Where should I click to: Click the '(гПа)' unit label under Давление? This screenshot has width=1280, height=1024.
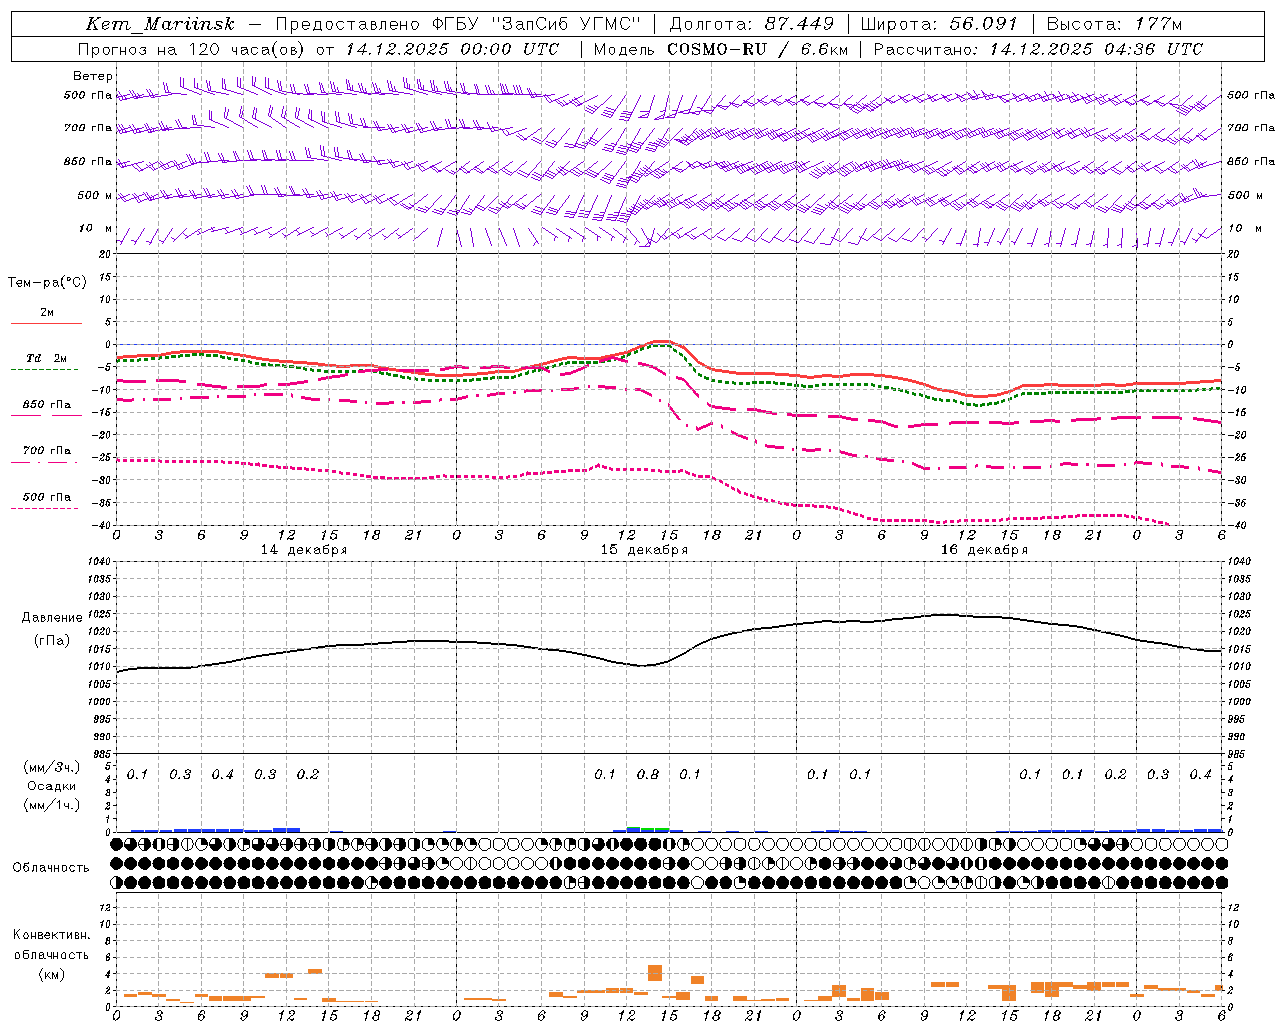coord(52,640)
